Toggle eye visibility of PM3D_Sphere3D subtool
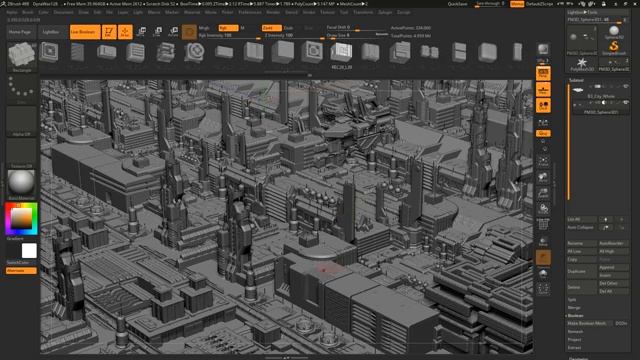 (625, 102)
